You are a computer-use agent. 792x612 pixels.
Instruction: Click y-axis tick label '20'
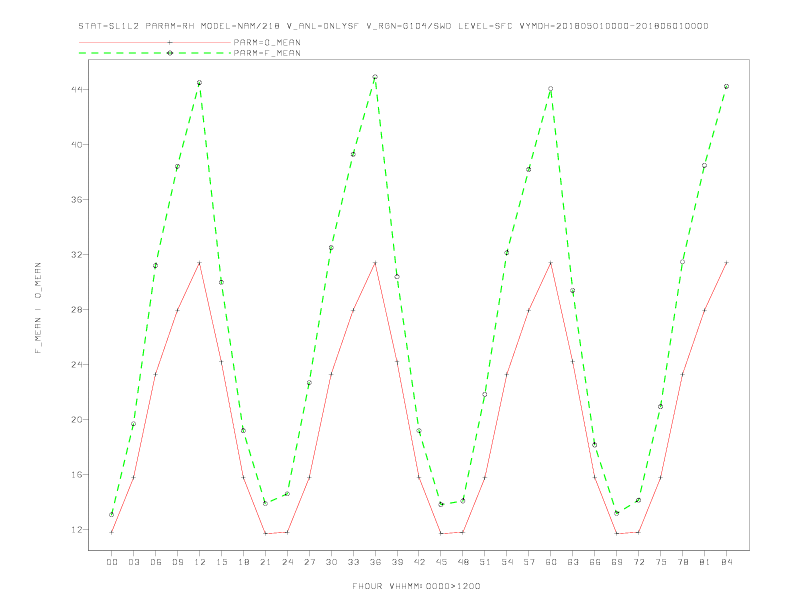coord(77,420)
